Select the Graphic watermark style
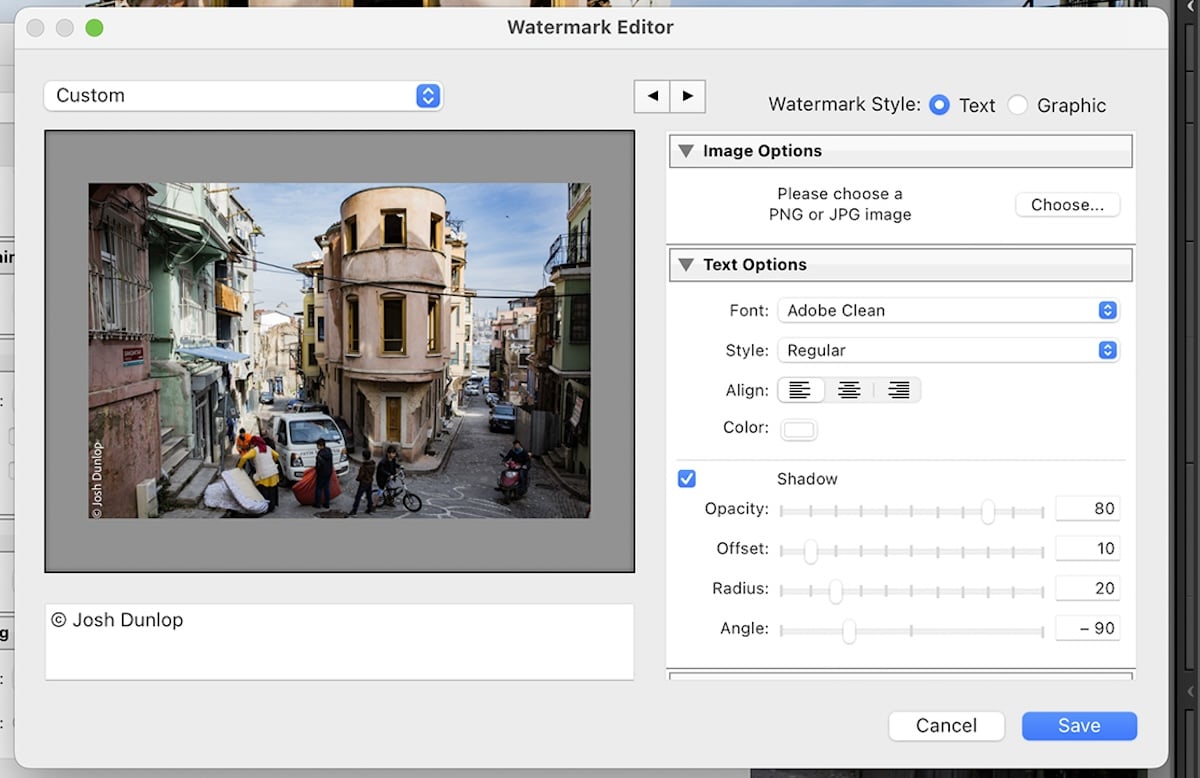1200x778 pixels. click(x=1018, y=104)
